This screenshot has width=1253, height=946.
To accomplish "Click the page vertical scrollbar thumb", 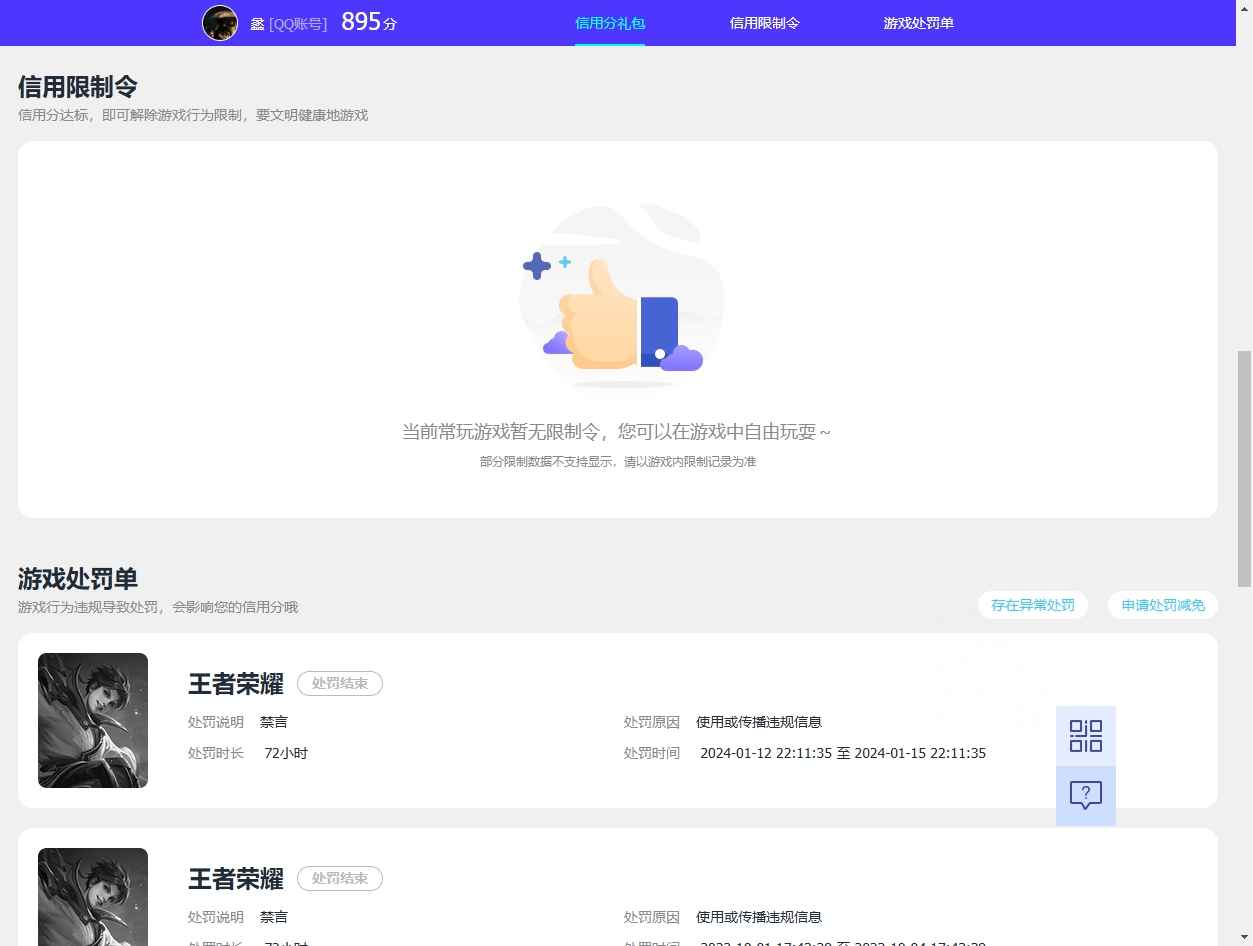I will pyautogui.click(x=1244, y=468).
